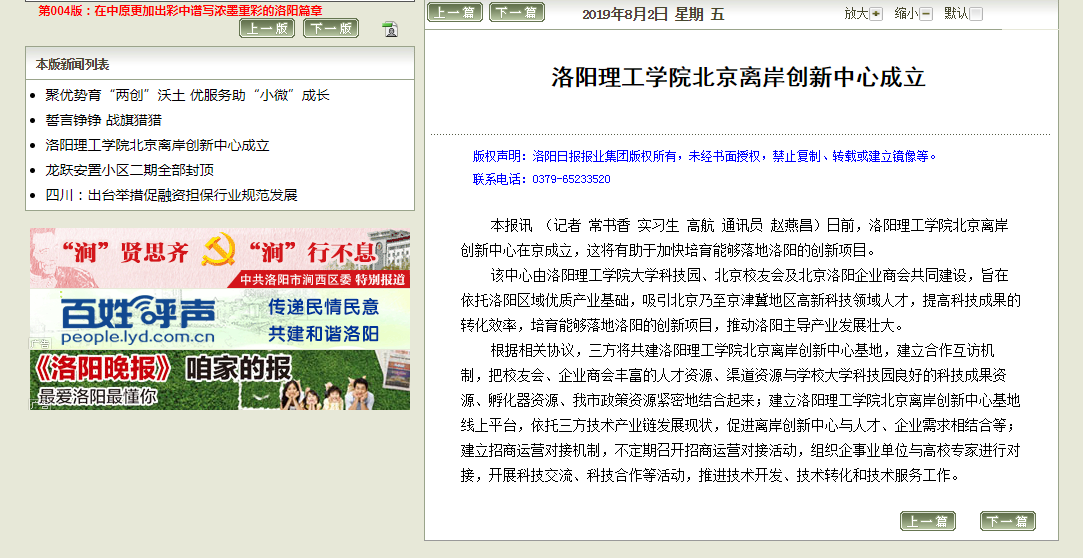This screenshot has width=1083, height=558.
Task: Click the small document icon beside 下一版
Action: coord(390,29)
